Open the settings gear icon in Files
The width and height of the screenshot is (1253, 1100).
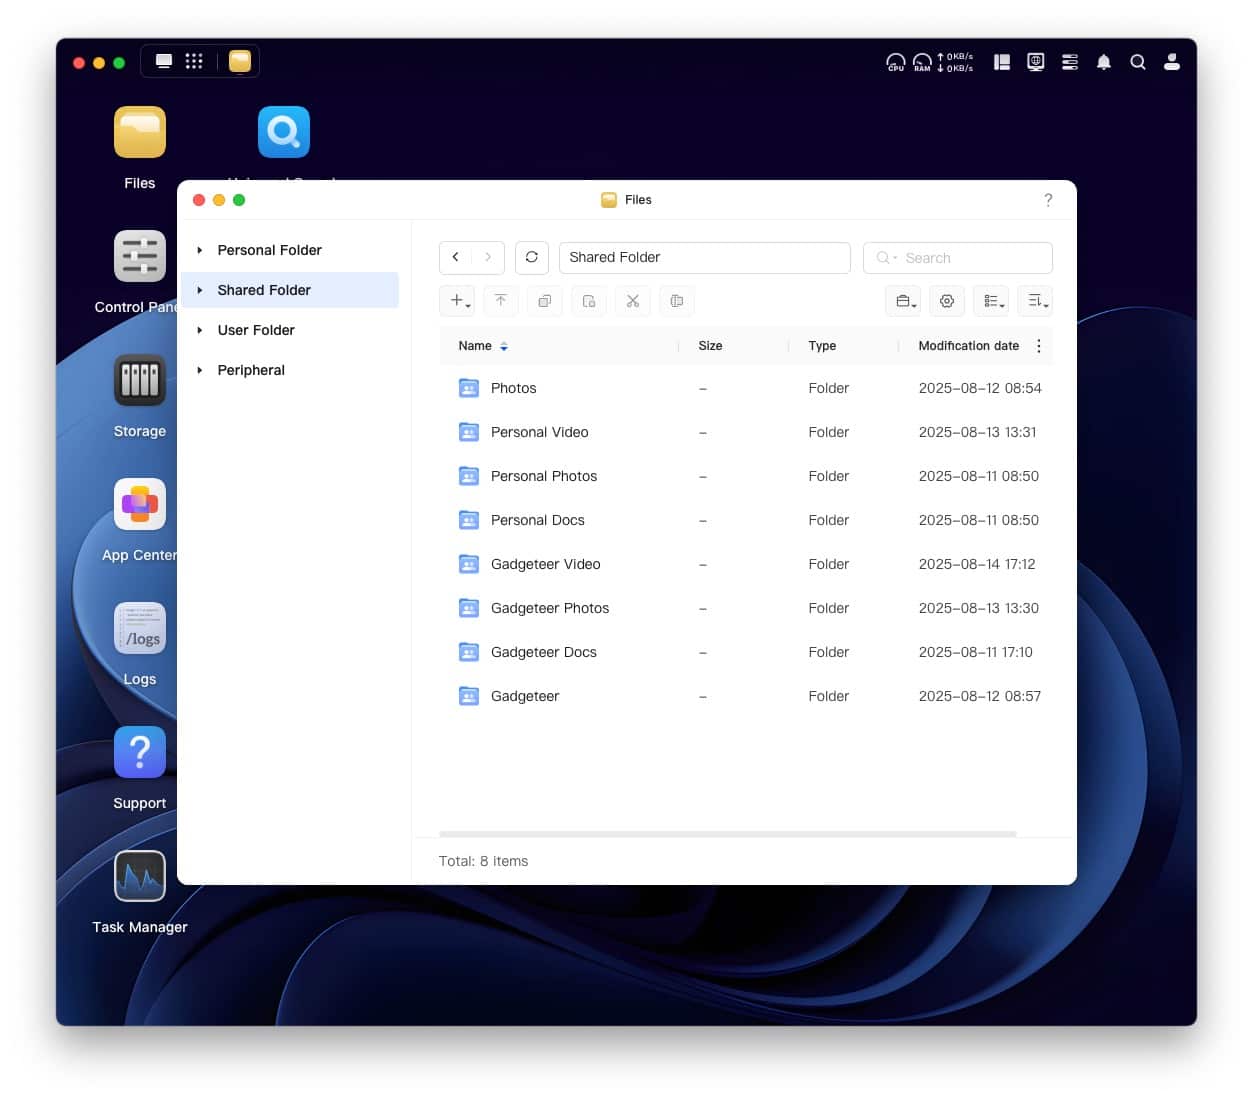coord(947,301)
